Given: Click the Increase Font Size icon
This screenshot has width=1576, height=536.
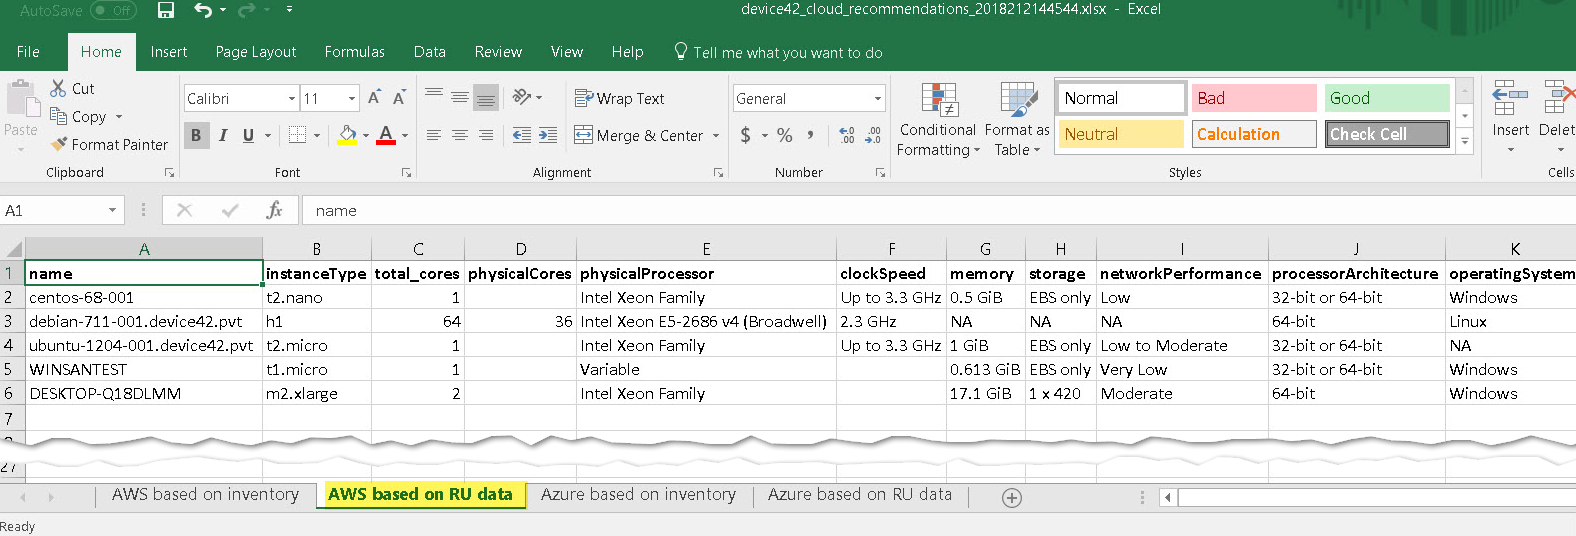Looking at the screenshot, I should tap(374, 97).
